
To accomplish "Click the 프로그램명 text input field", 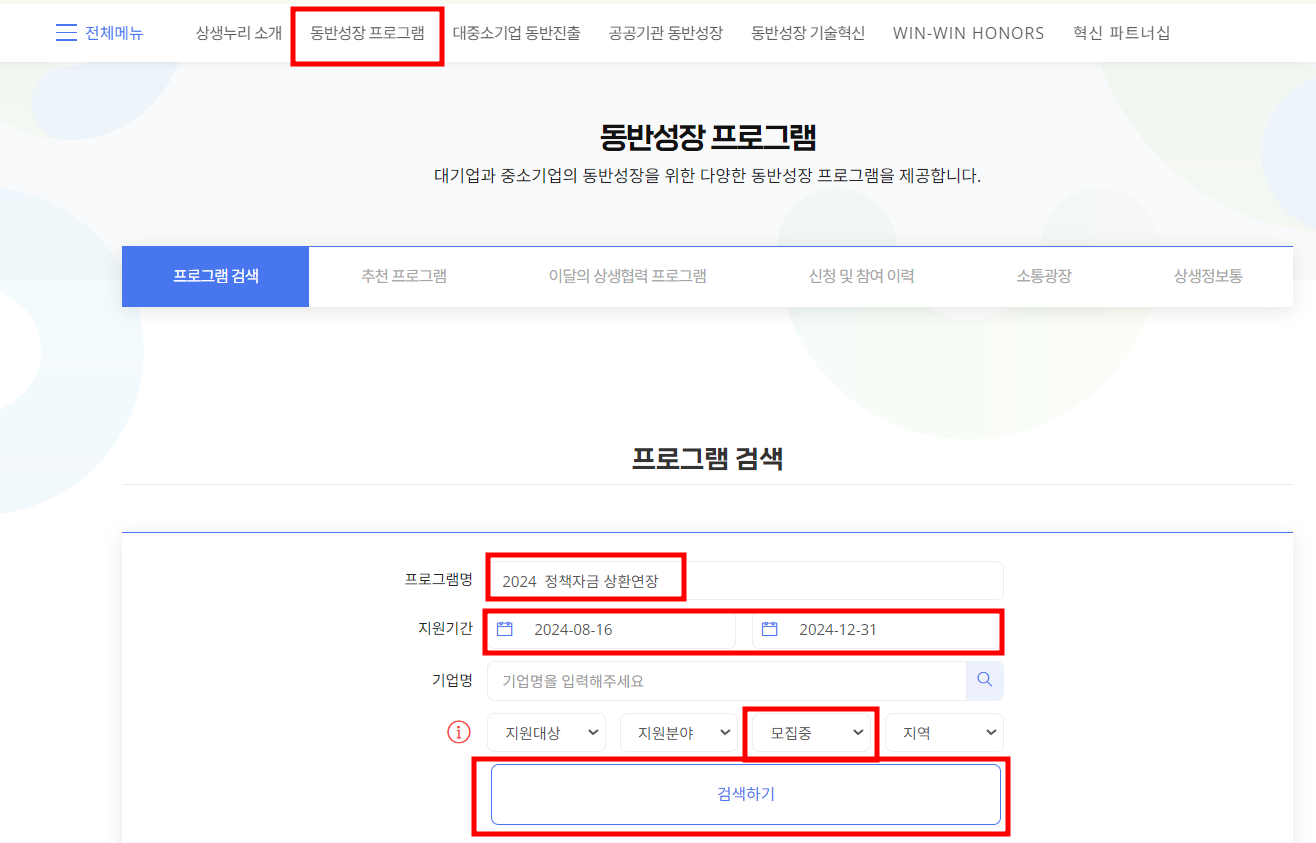I will pyautogui.click(x=743, y=580).
